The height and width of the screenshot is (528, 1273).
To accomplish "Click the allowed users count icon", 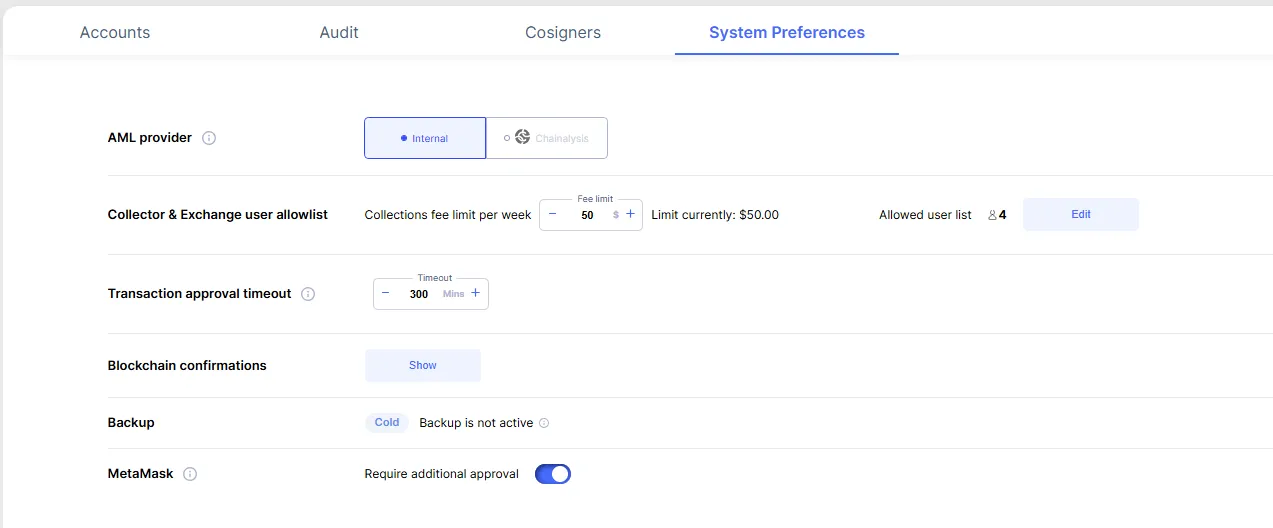I will [x=992, y=215].
